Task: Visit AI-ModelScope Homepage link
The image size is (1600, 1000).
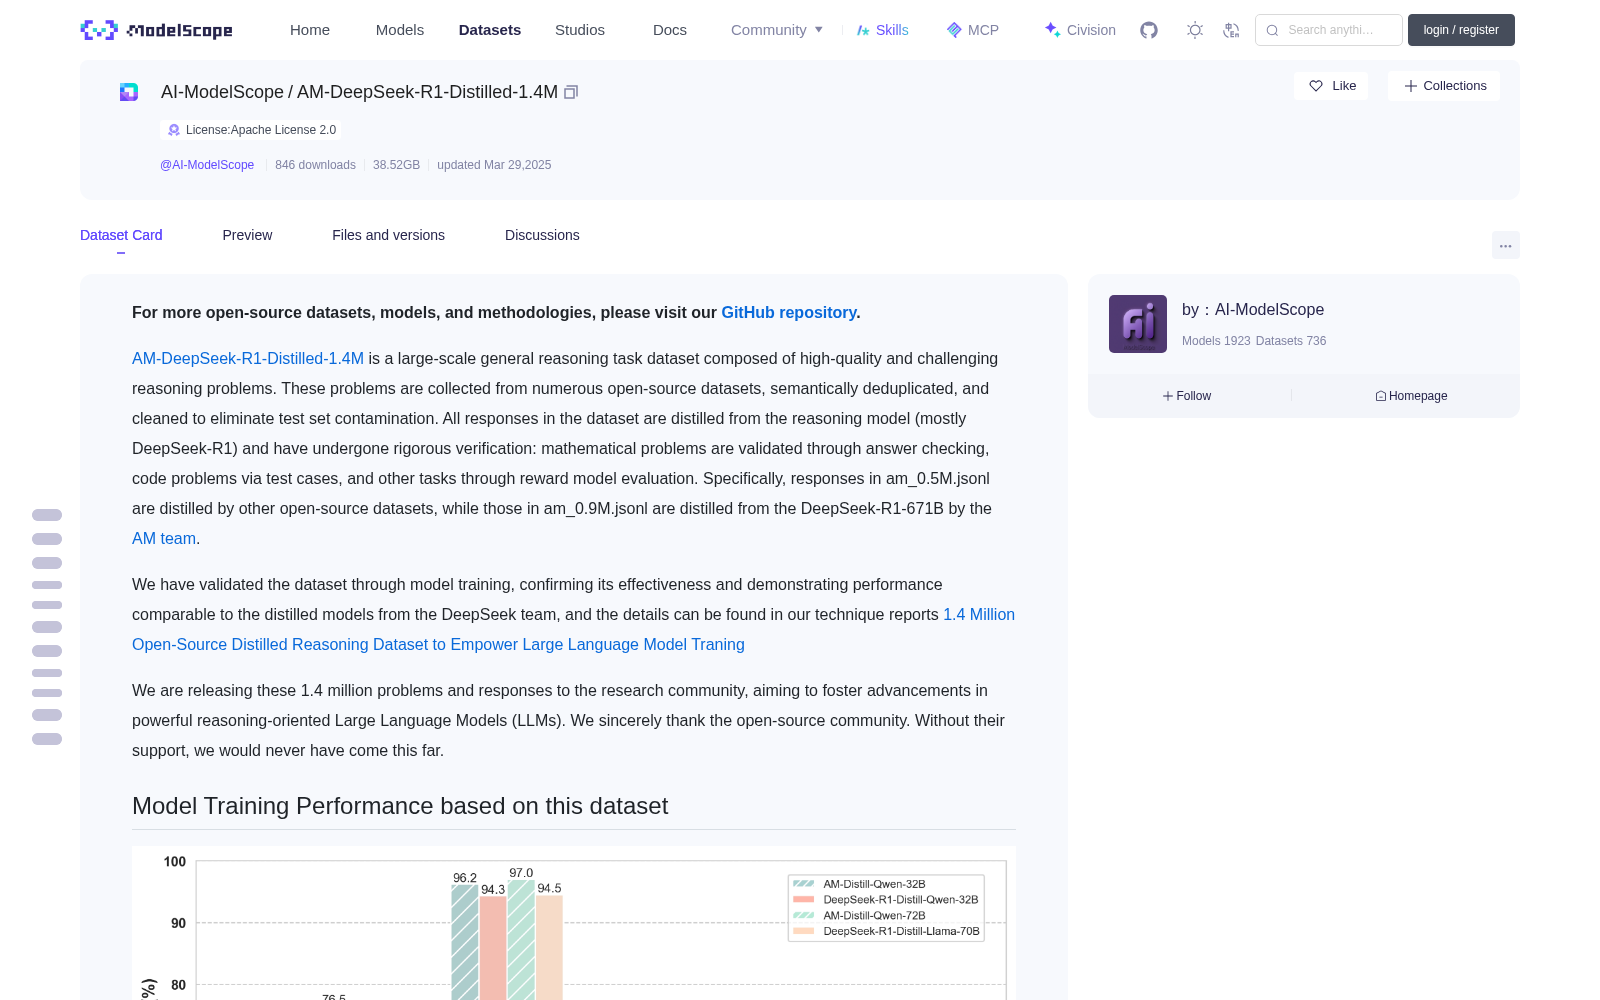Action: pyautogui.click(x=1411, y=396)
